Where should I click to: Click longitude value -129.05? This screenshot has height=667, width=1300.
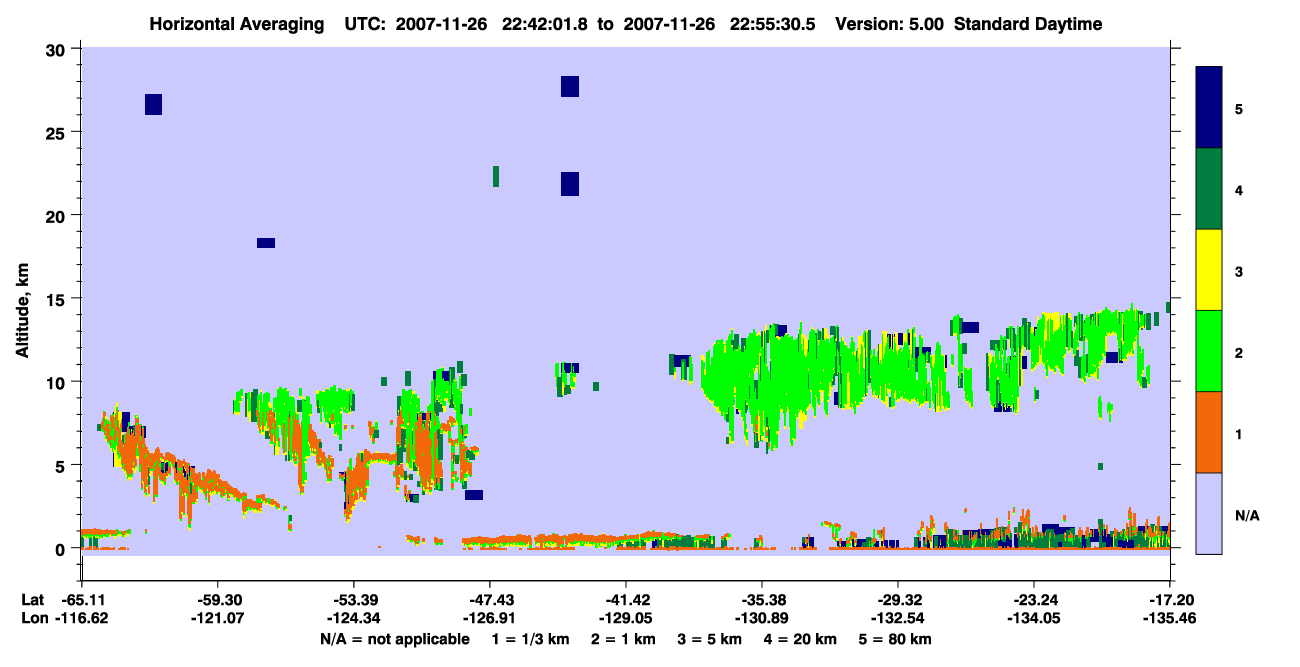[x=625, y=619]
